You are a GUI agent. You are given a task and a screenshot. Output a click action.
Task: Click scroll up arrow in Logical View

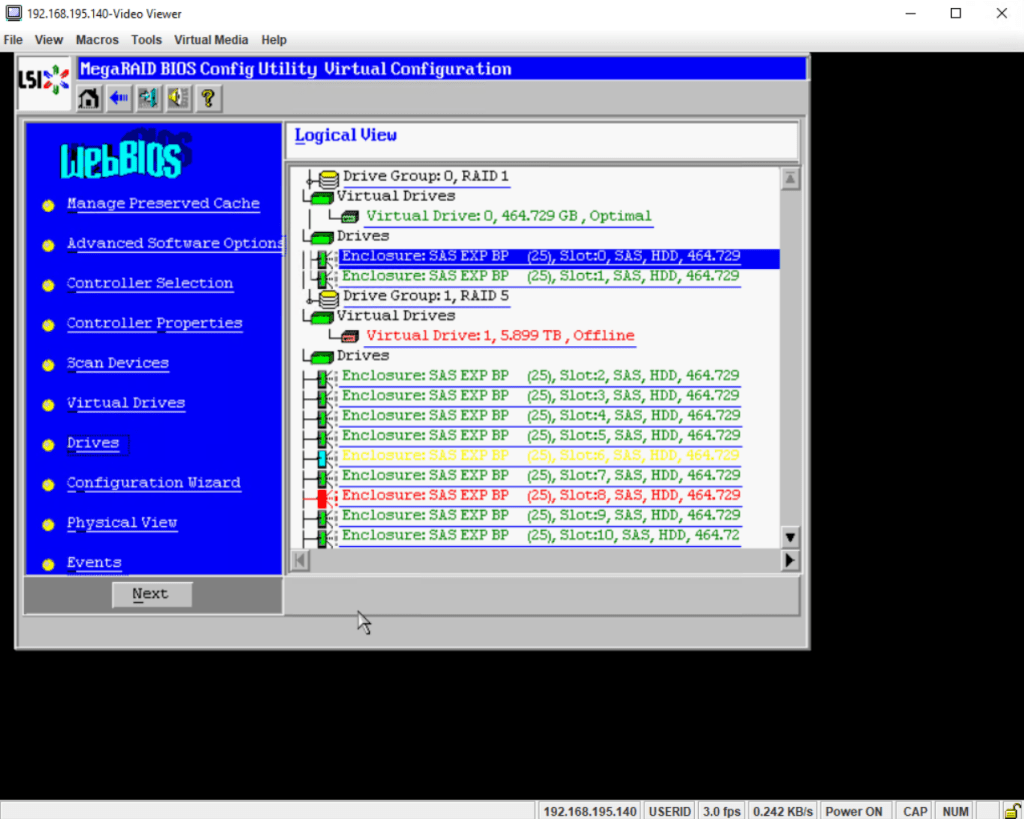(x=790, y=178)
